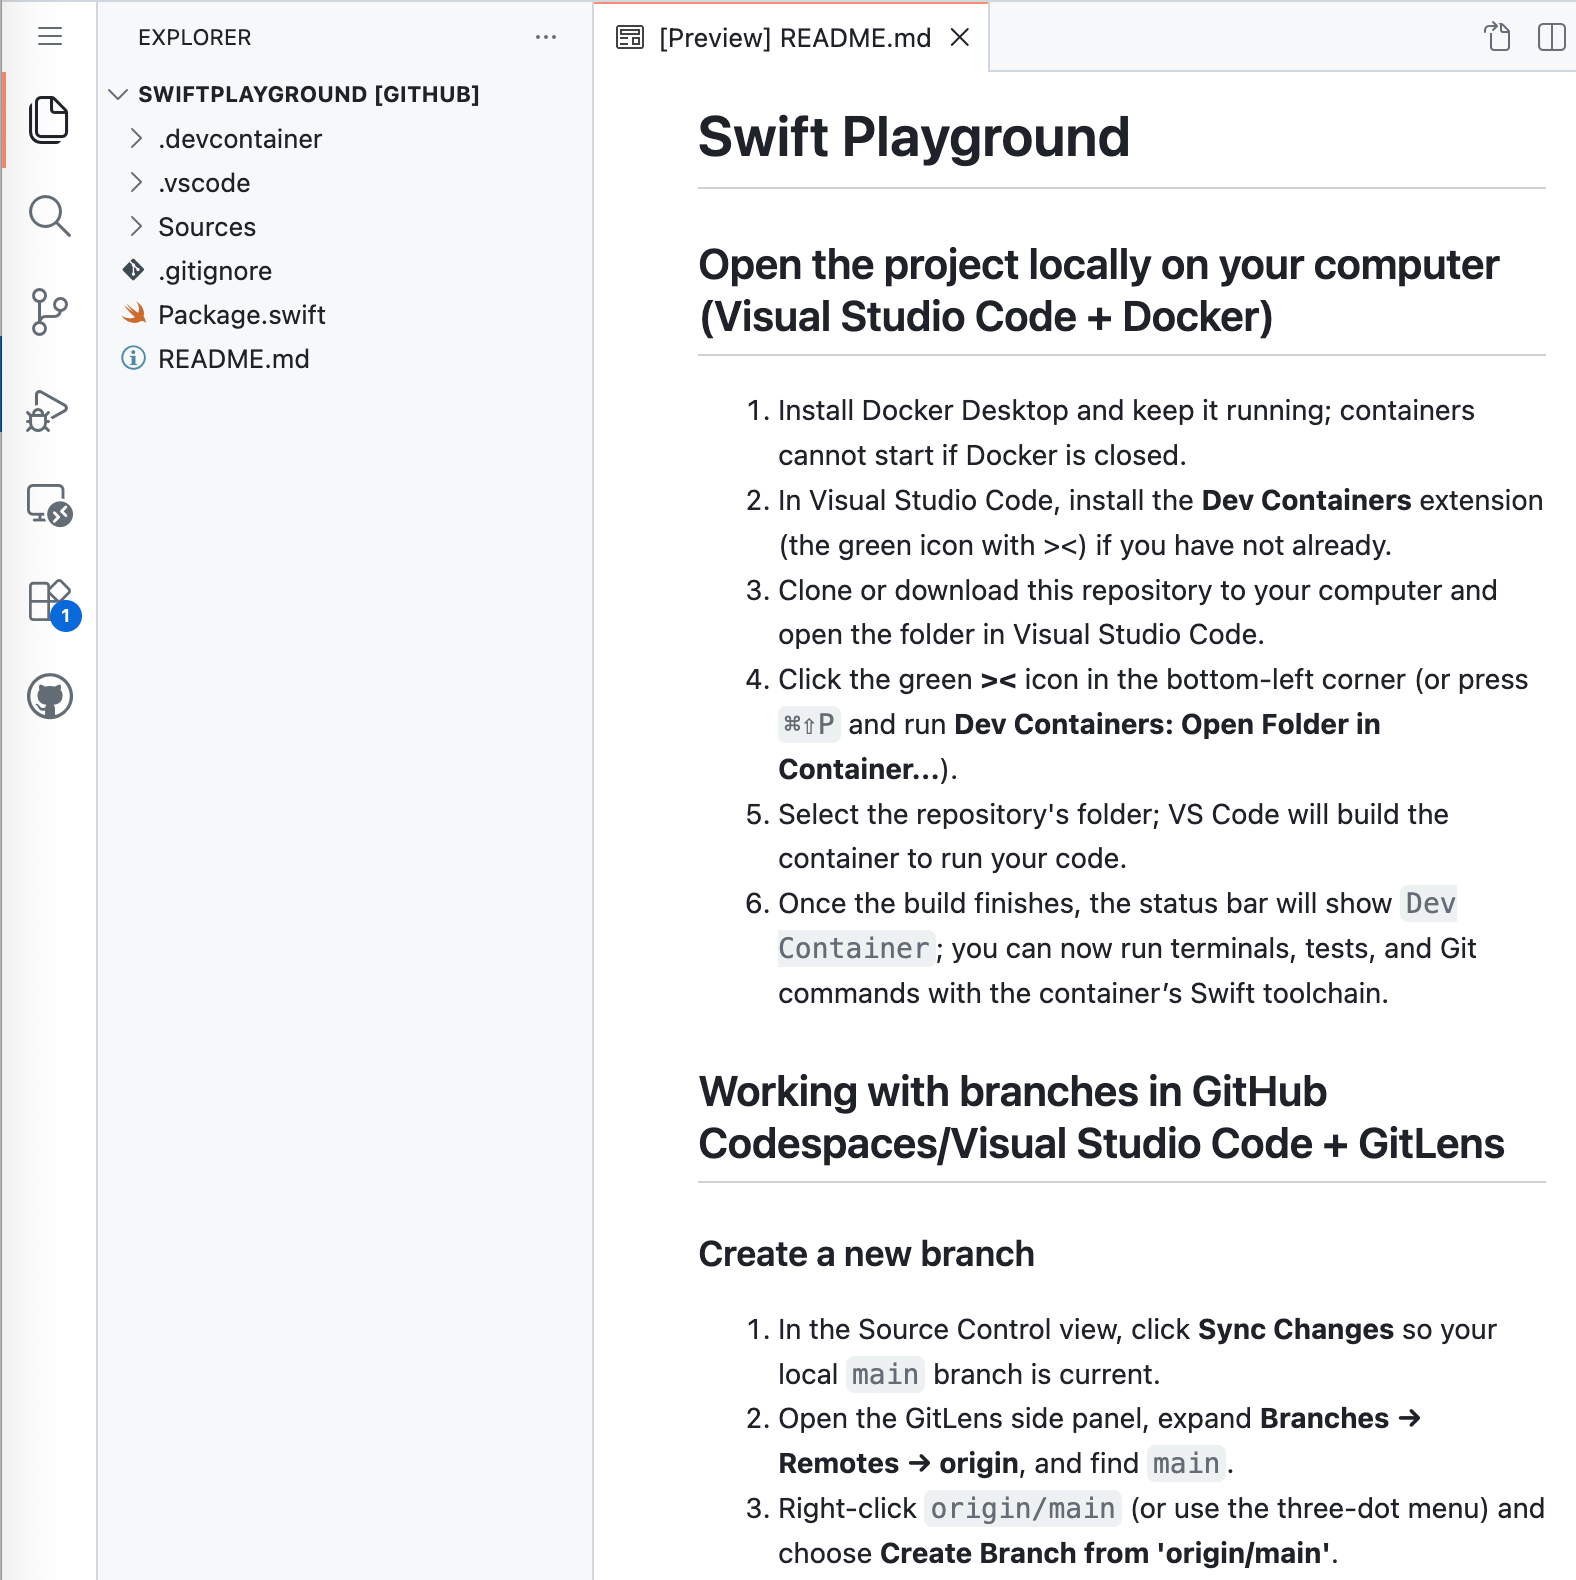The image size is (1576, 1580).
Task: Click the Swift Playground heading
Action: point(914,137)
